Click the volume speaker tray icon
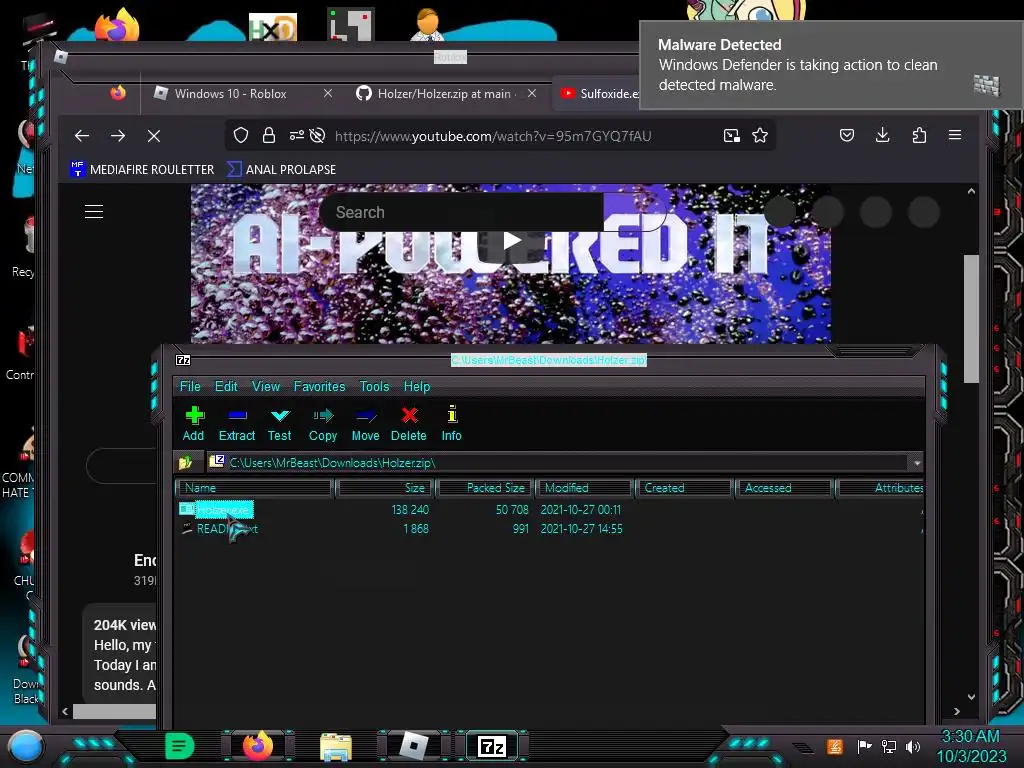Screen dimensions: 1024x768 click(913, 746)
